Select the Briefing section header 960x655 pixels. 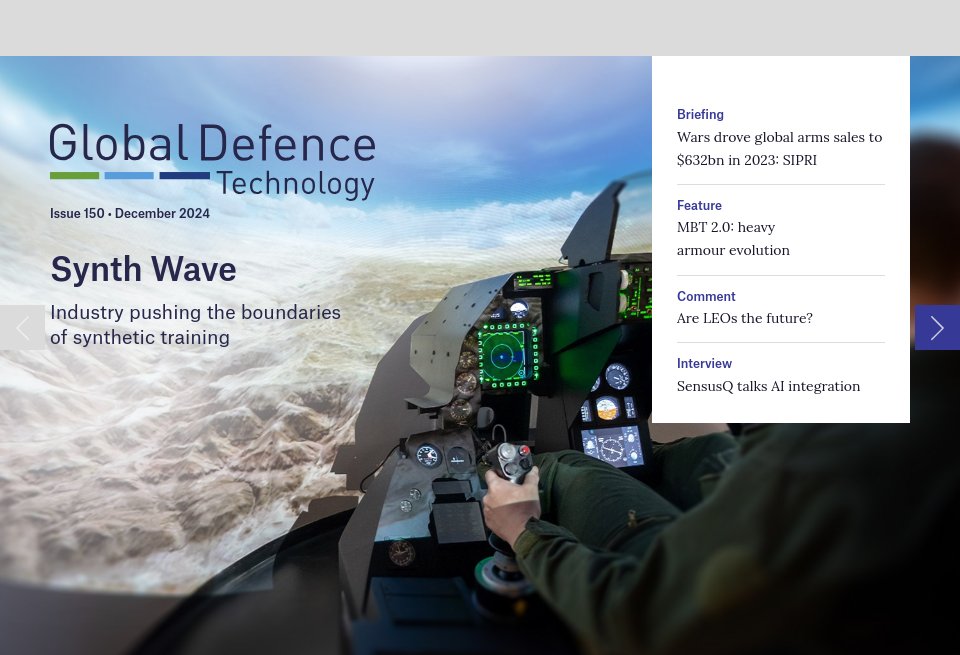click(x=700, y=114)
